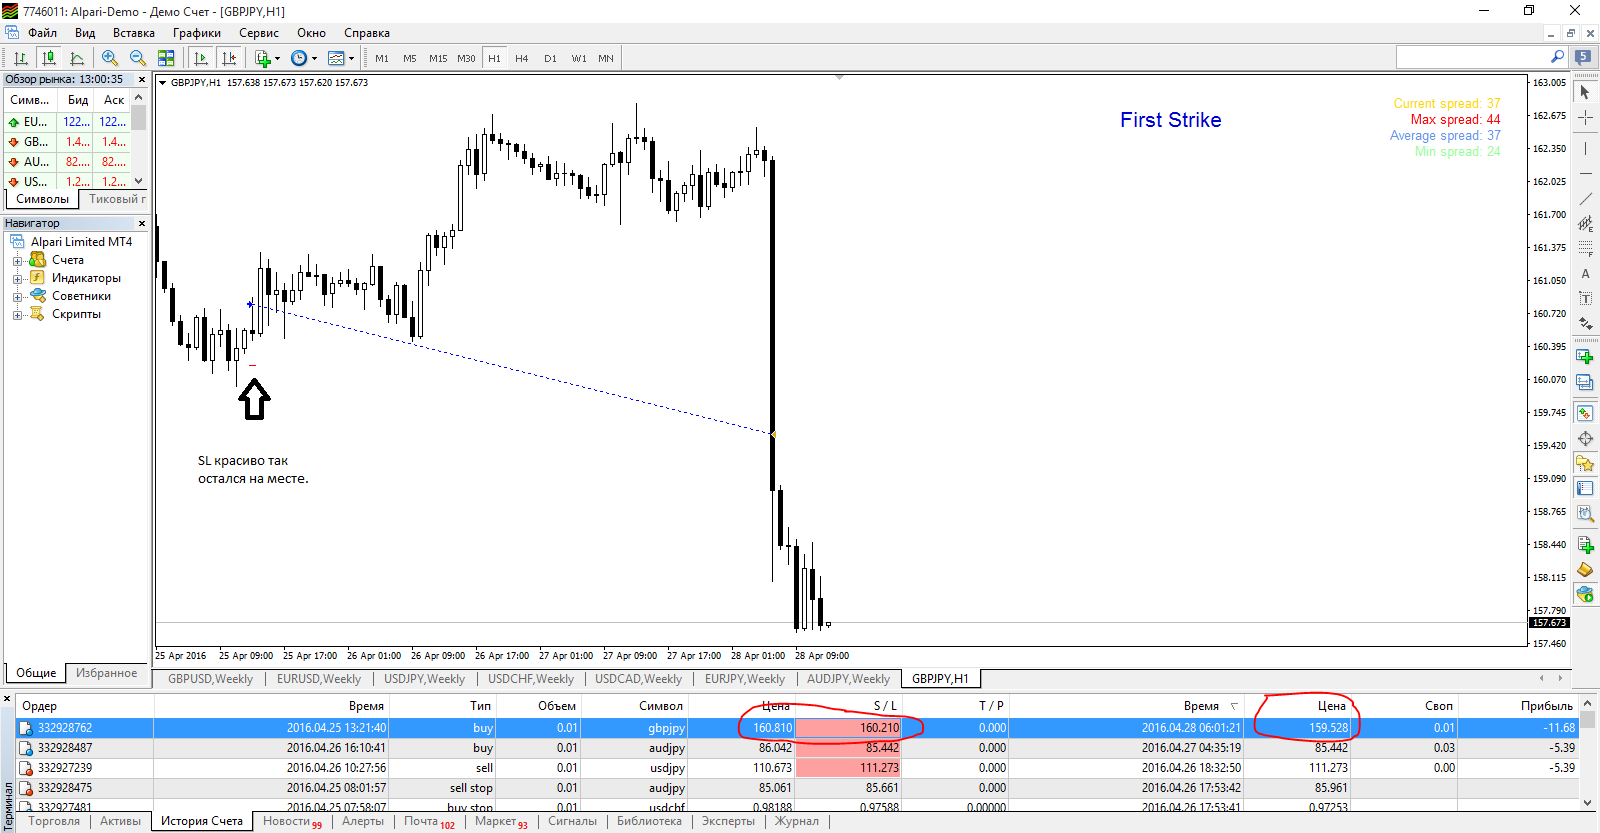Open Вставка menu

tap(134, 33)
